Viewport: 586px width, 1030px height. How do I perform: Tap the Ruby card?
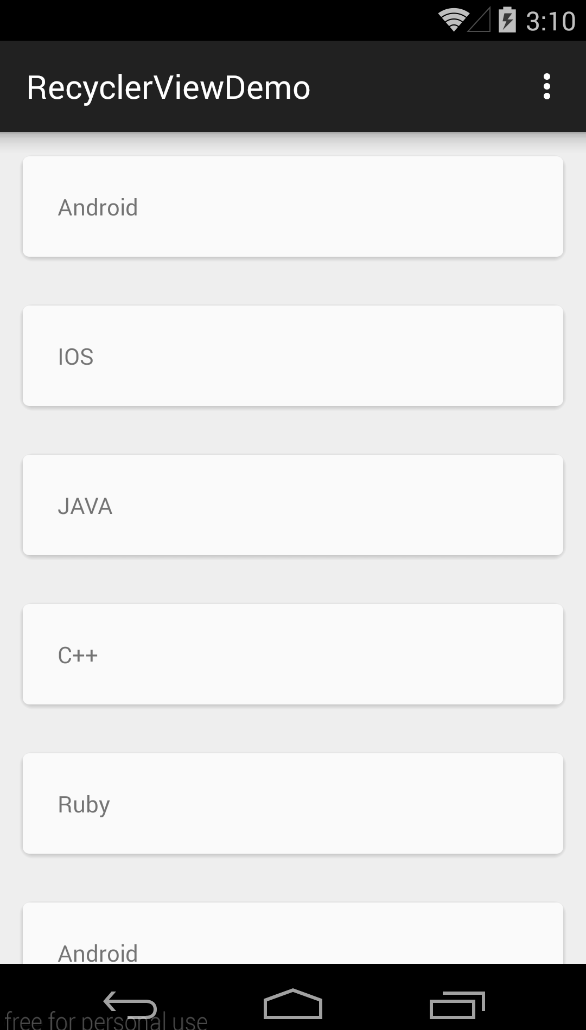click(293, 803)
